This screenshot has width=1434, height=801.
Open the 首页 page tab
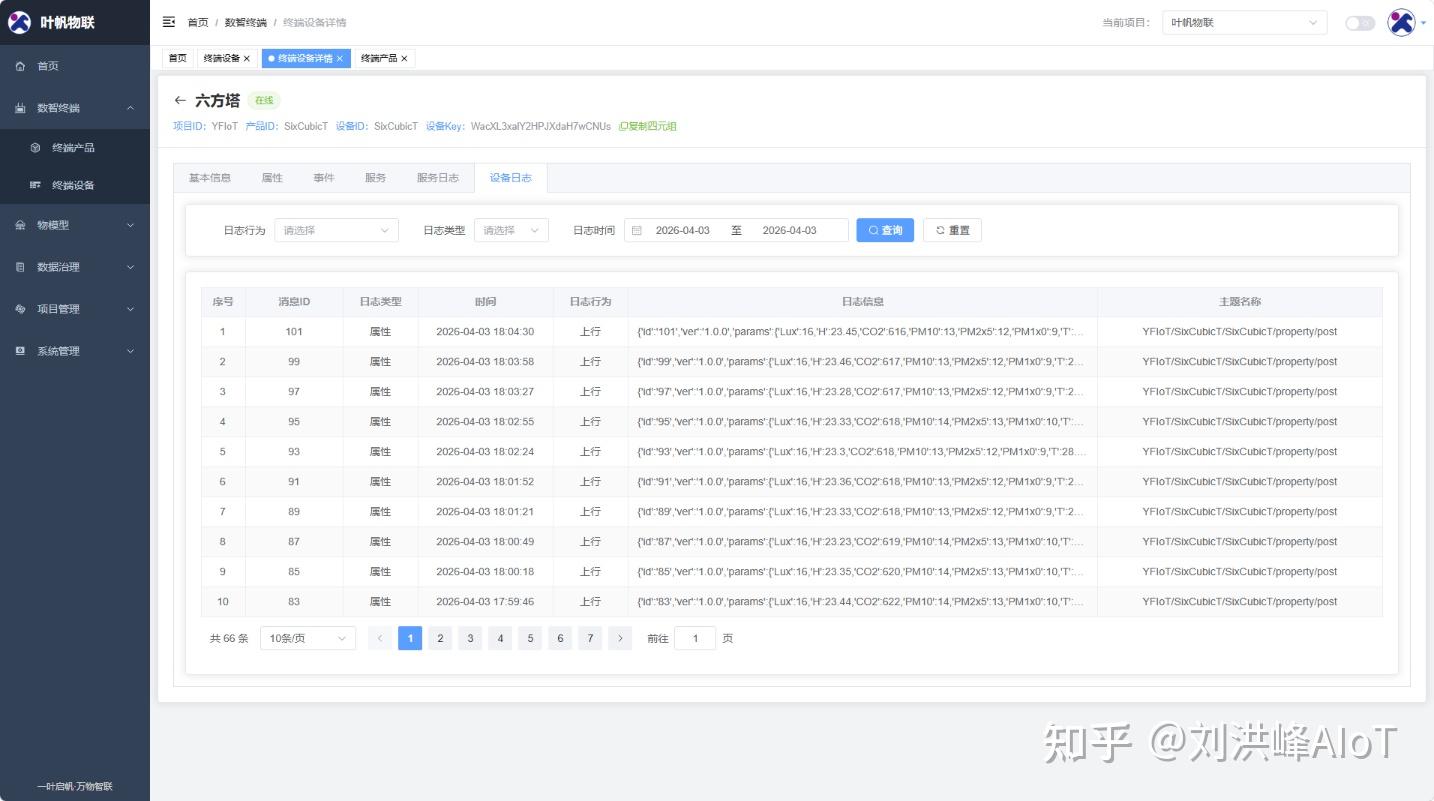177,59
